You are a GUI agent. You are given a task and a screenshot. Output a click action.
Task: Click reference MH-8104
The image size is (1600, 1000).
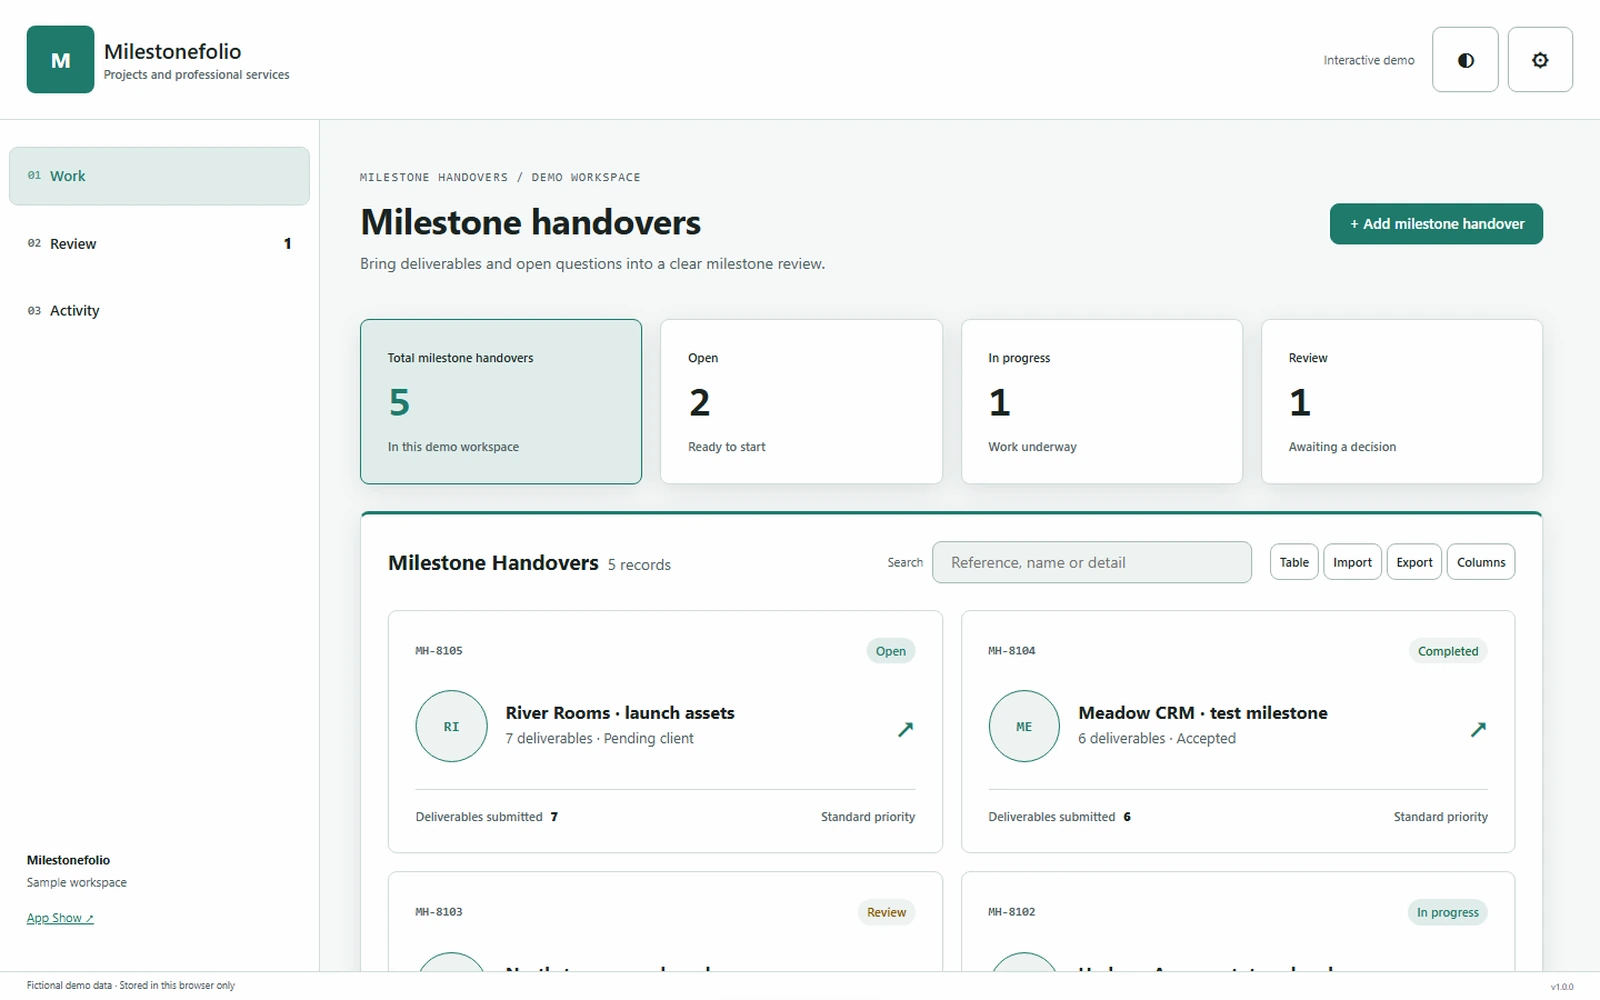[x=1012, y=651]
